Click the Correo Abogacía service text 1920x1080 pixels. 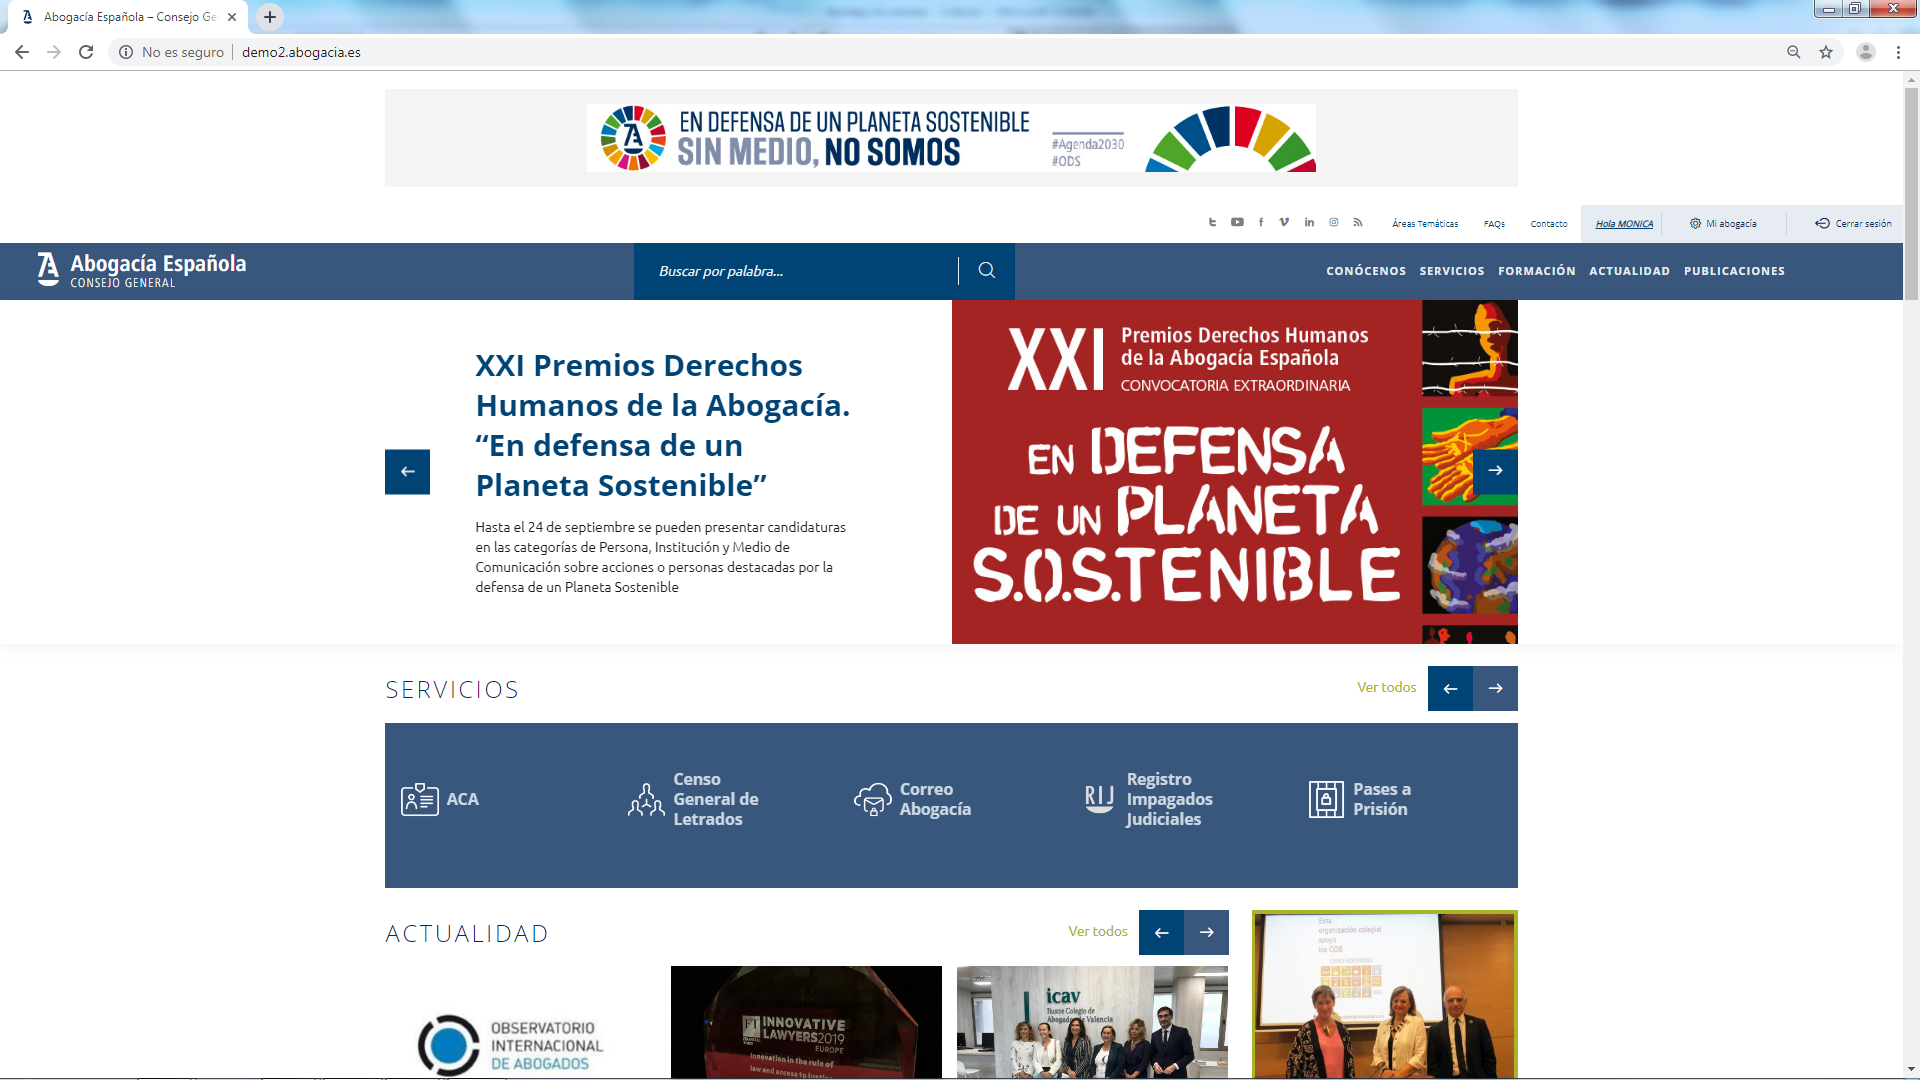pos(935,799)
